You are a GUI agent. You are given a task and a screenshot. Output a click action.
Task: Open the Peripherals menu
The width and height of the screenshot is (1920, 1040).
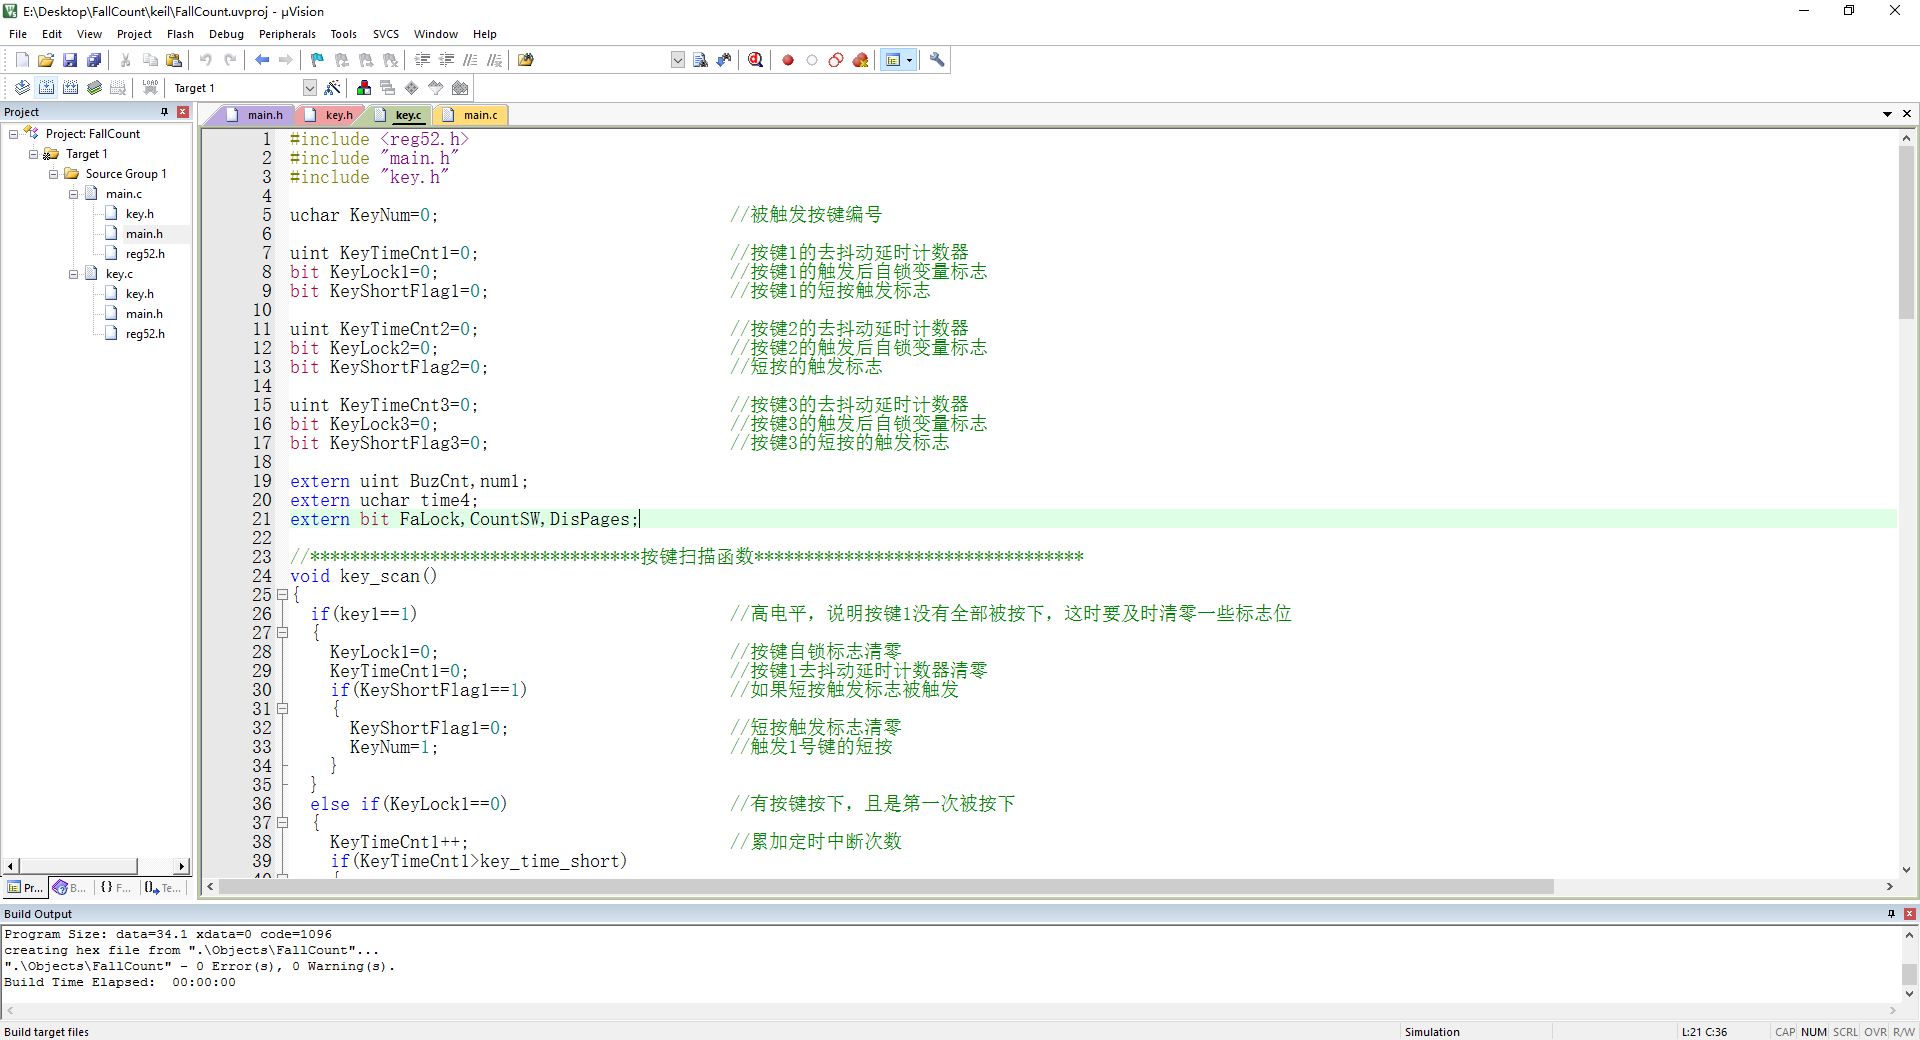coord(286,34)
